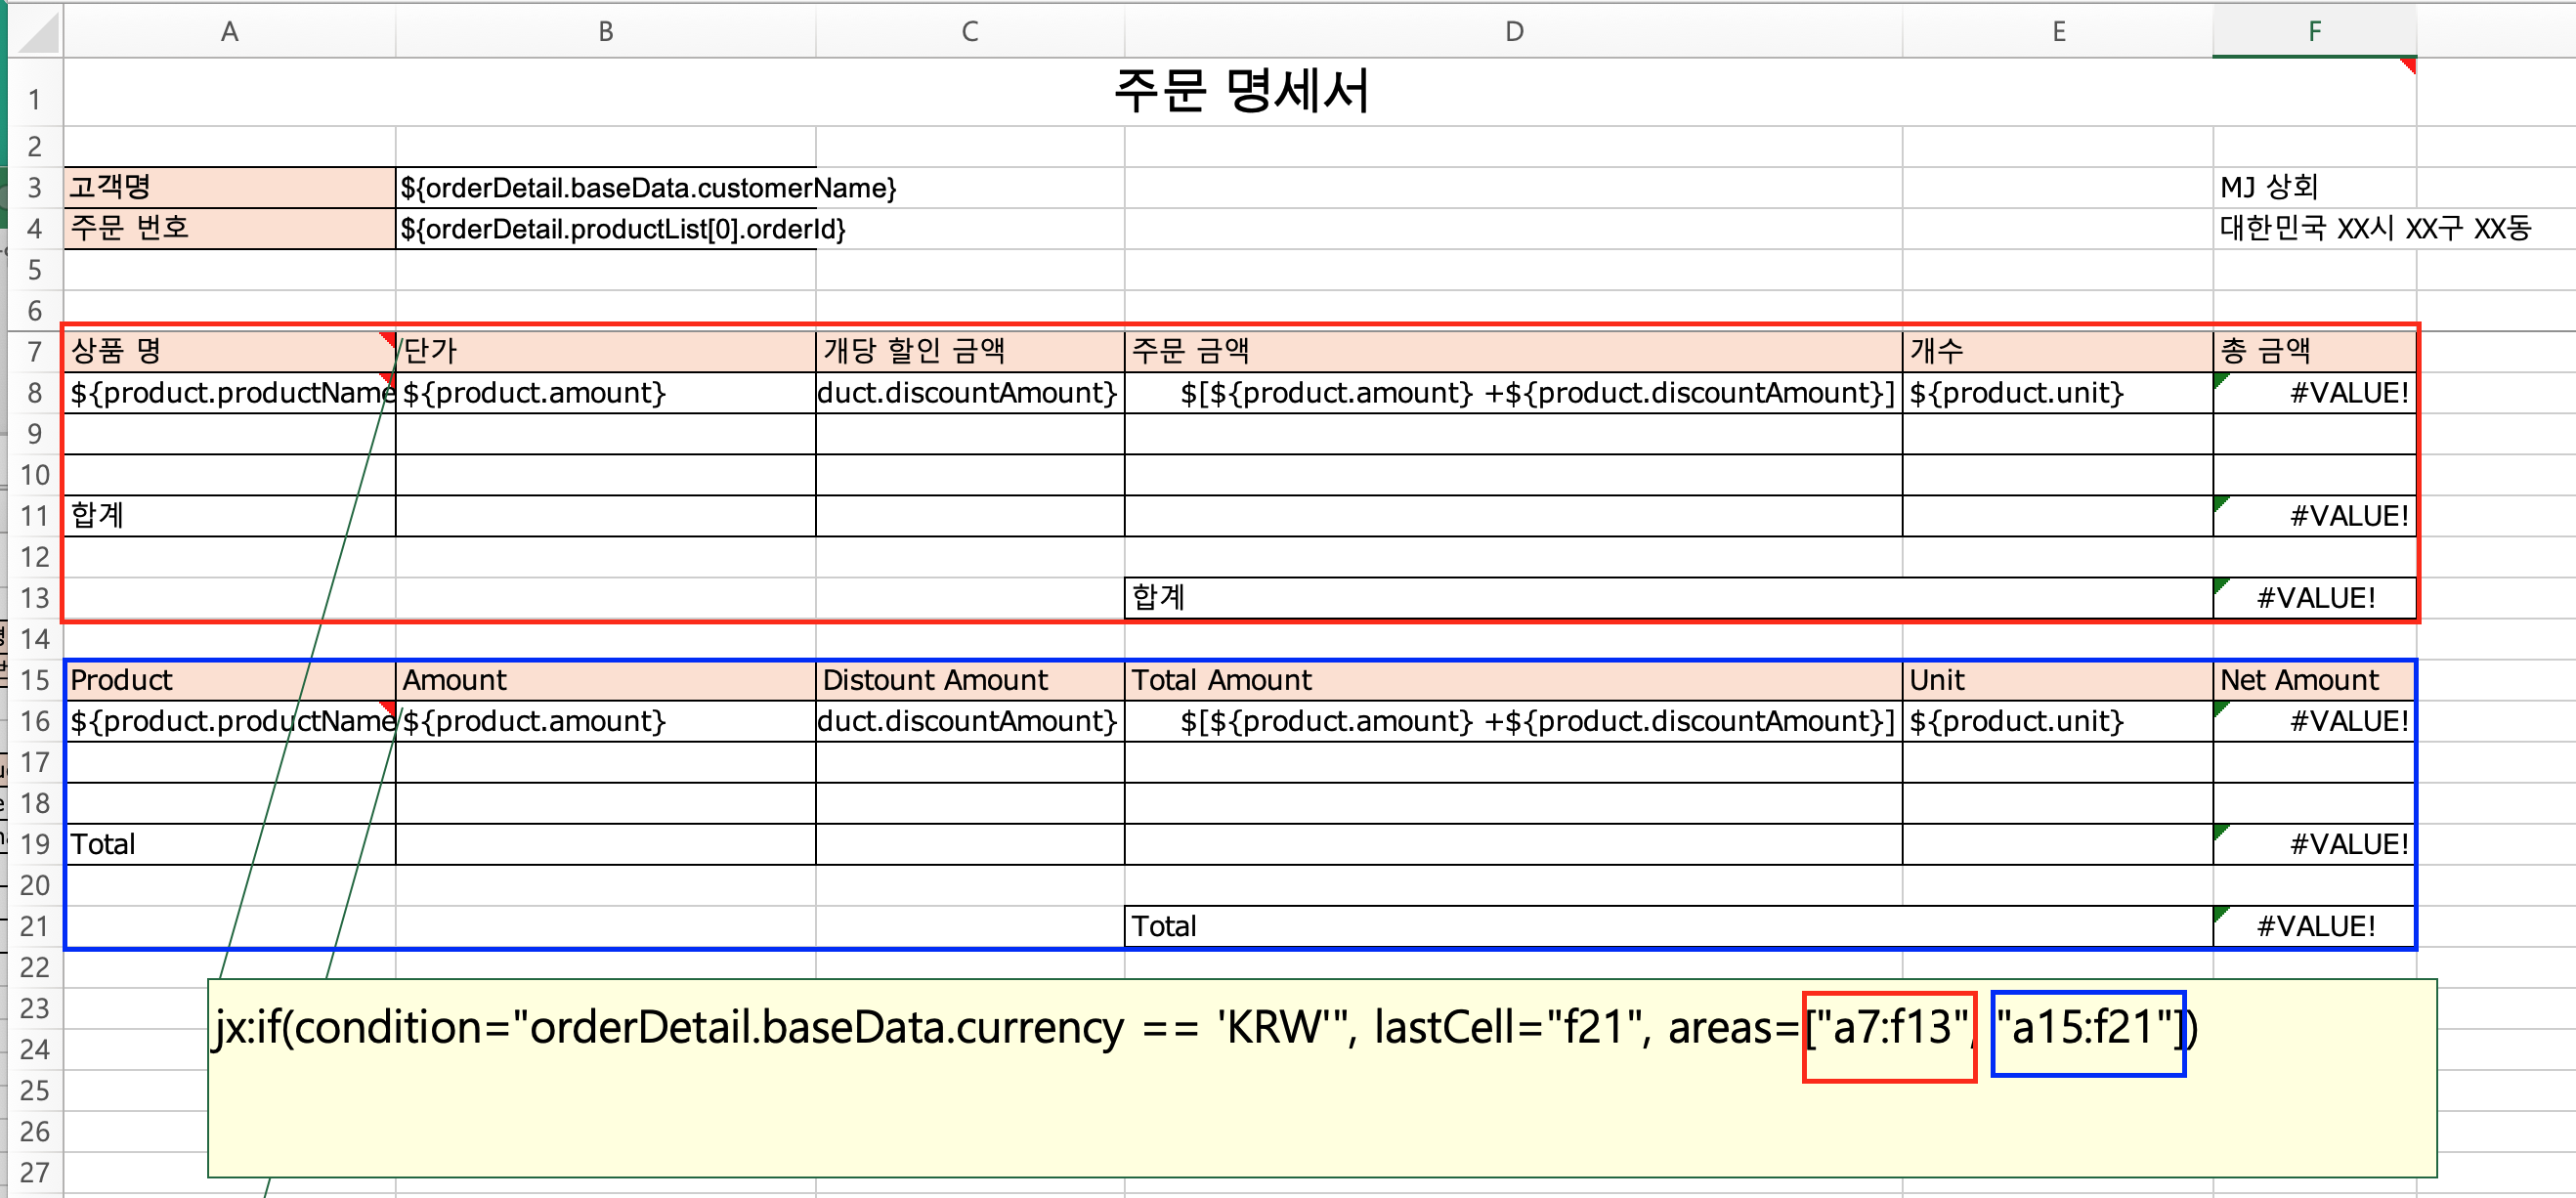This screenshot has height=1198, width=2576.
Task: Select the Amount header cell
Action: pos(606,680)
